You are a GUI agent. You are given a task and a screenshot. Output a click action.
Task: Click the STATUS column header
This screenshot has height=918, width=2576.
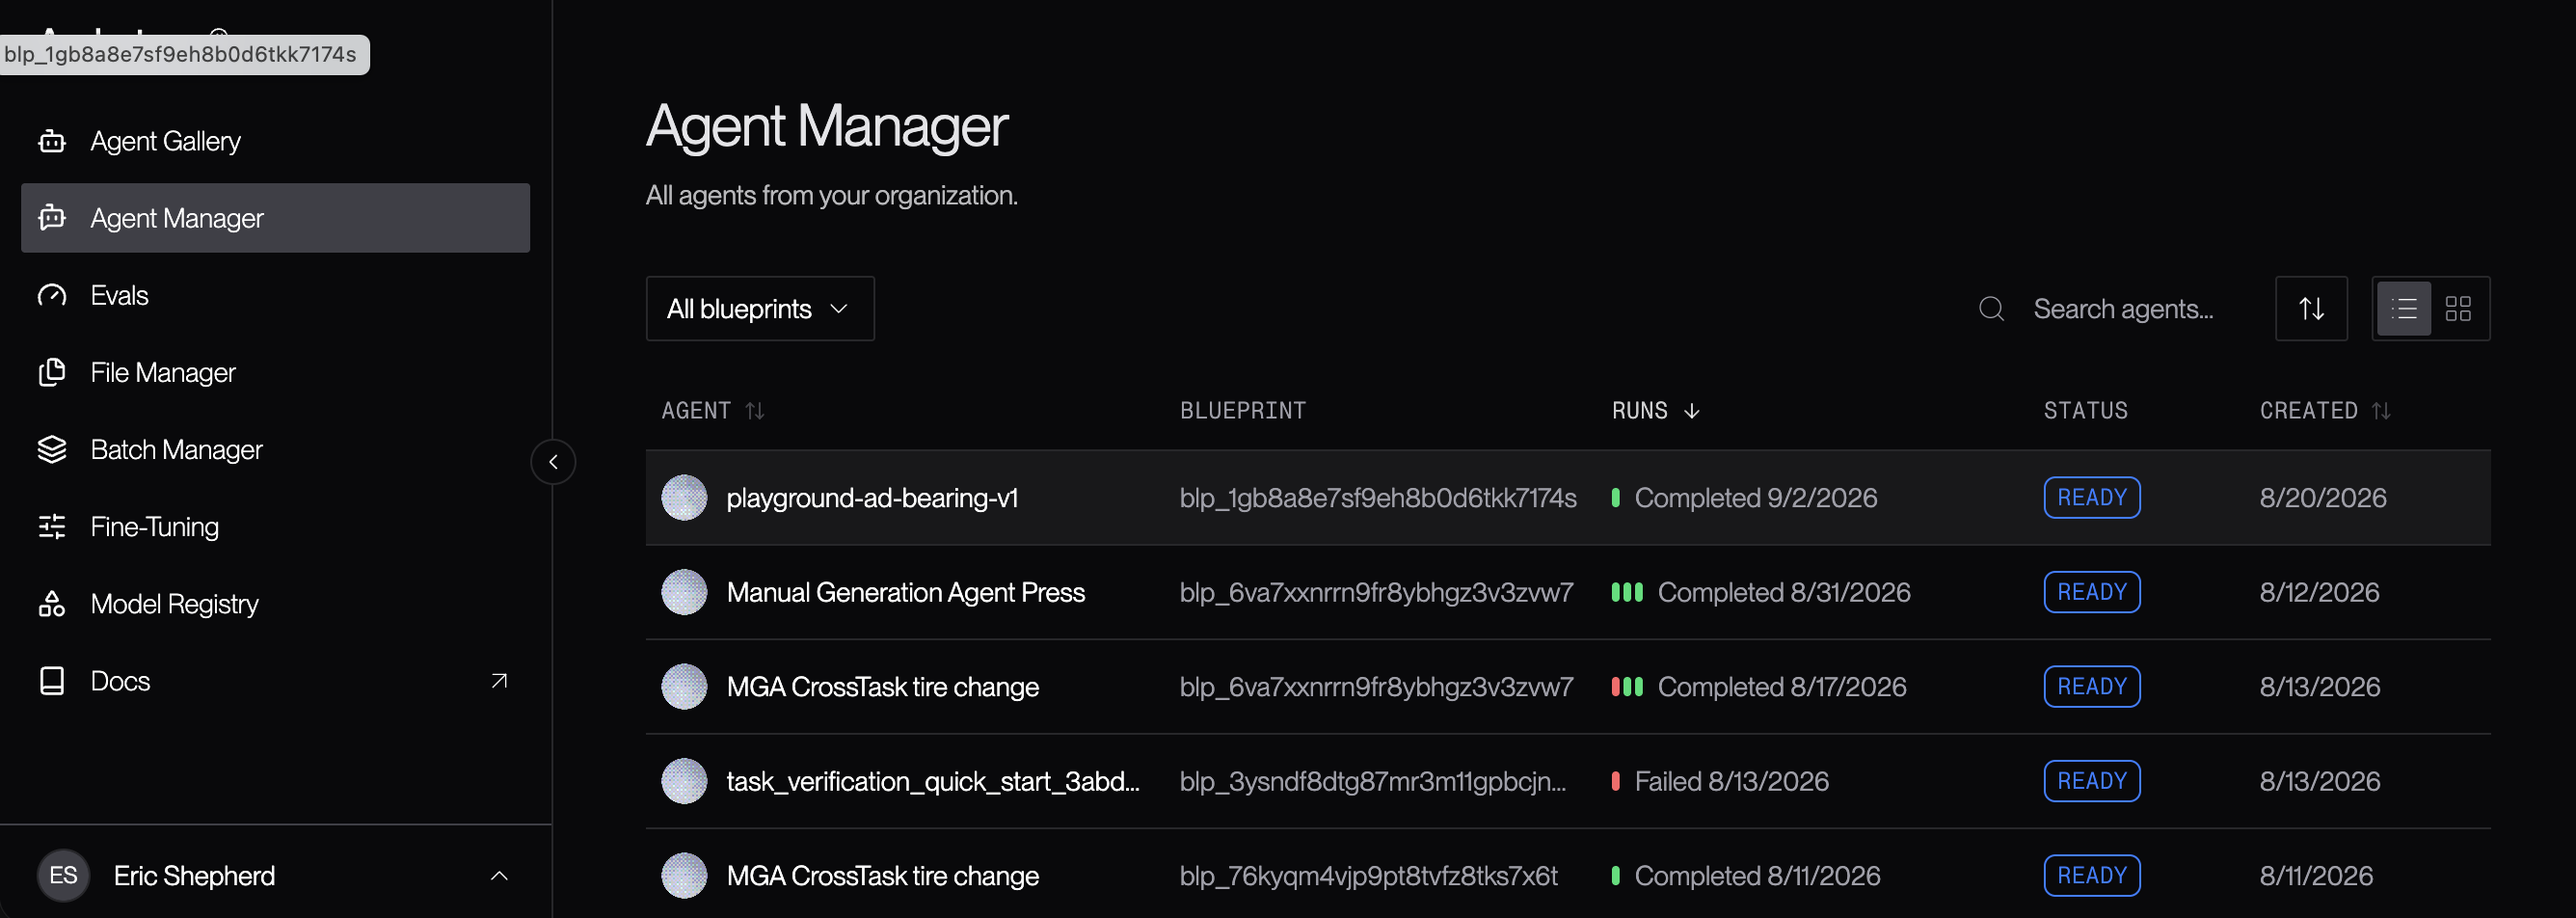tap(2085, 410)
